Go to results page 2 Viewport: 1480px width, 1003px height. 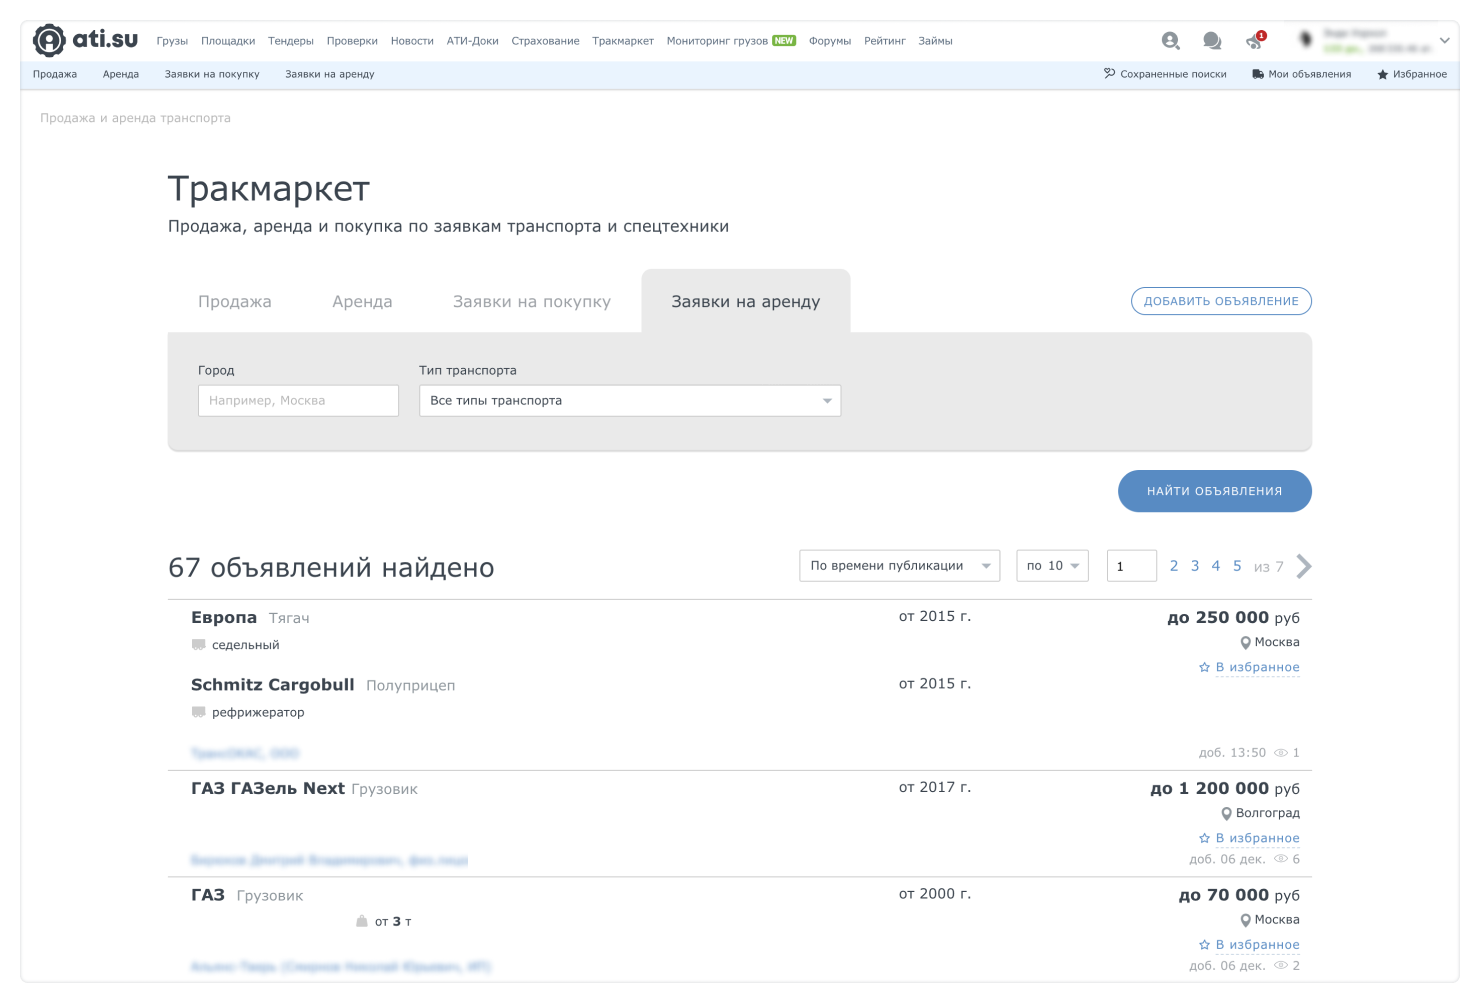click(1174, 566)
